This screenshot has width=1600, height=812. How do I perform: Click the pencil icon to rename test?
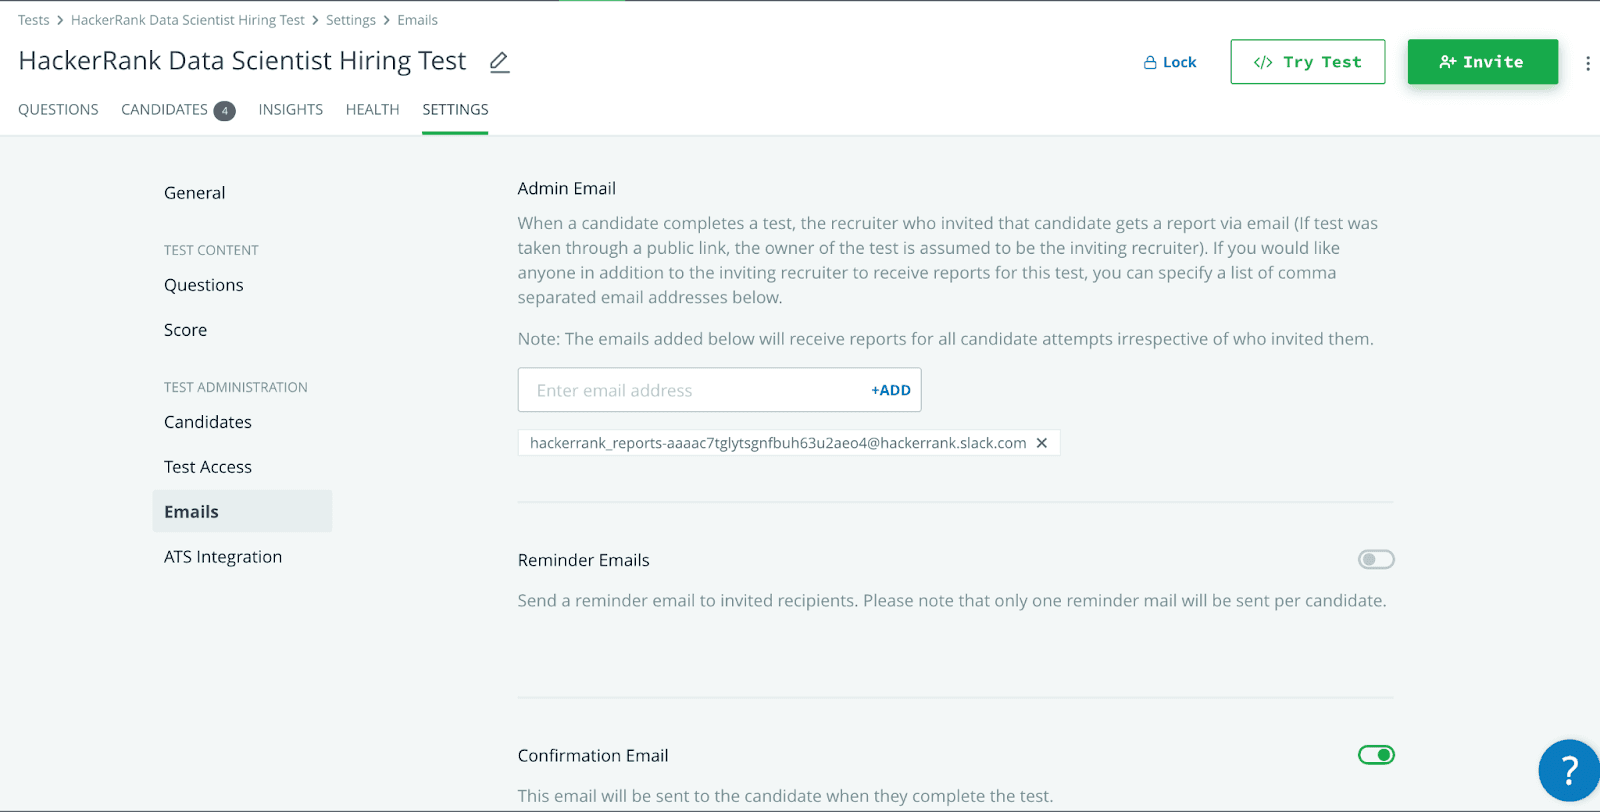(500, 62)
